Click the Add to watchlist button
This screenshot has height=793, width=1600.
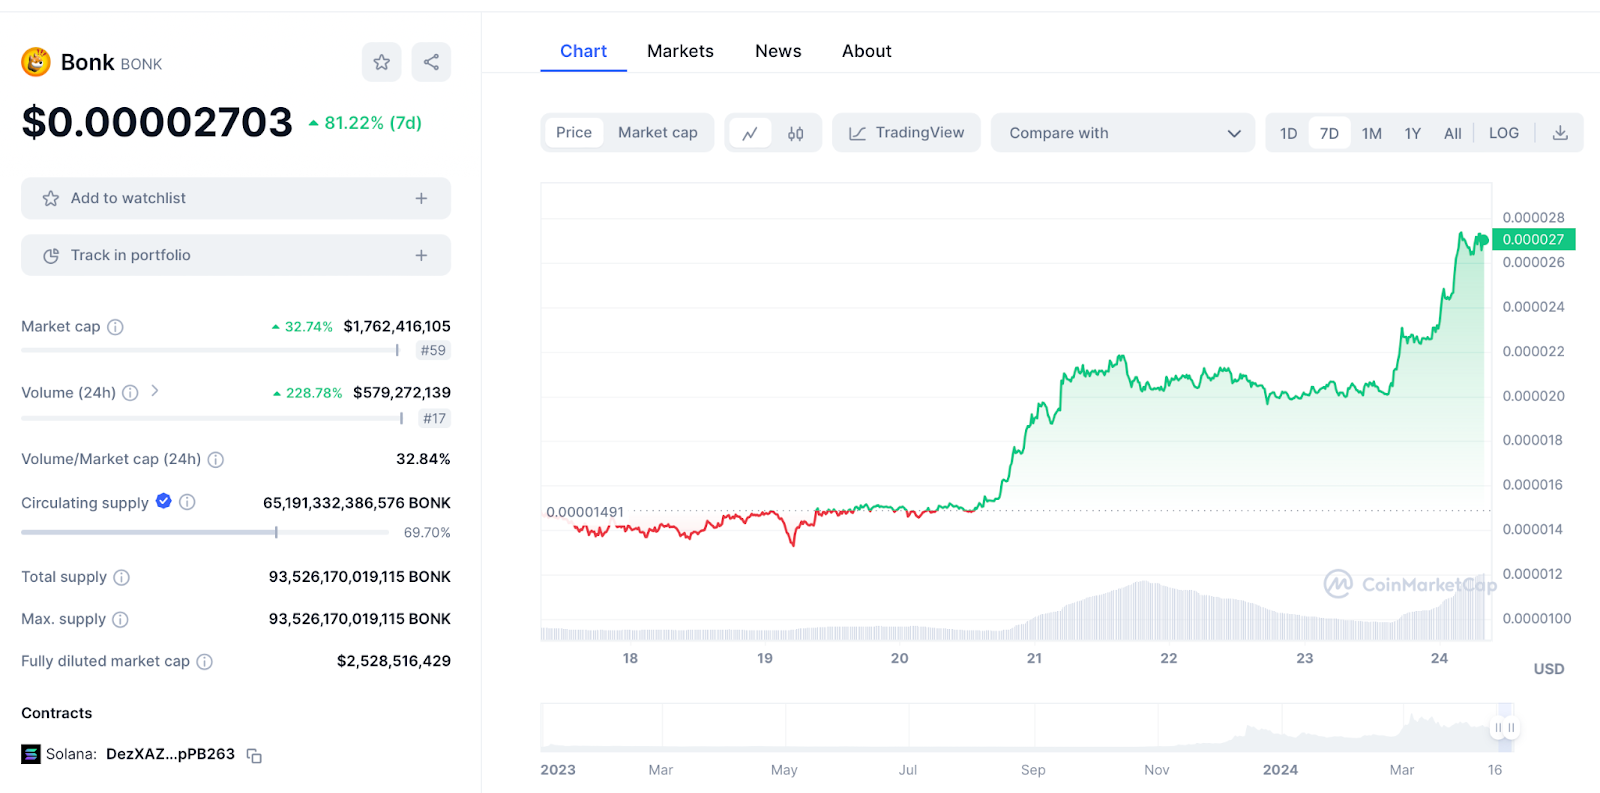coord(236,198)
